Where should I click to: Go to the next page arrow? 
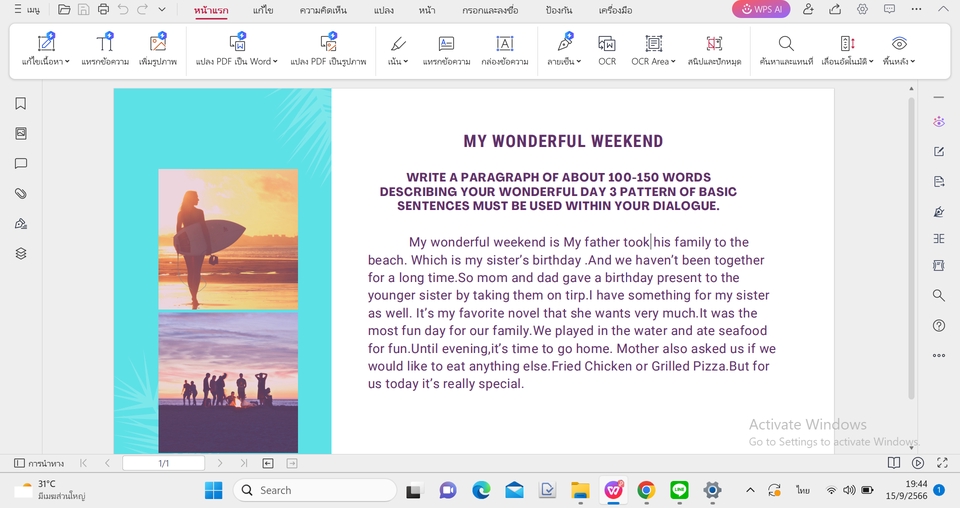pos(220,463)
